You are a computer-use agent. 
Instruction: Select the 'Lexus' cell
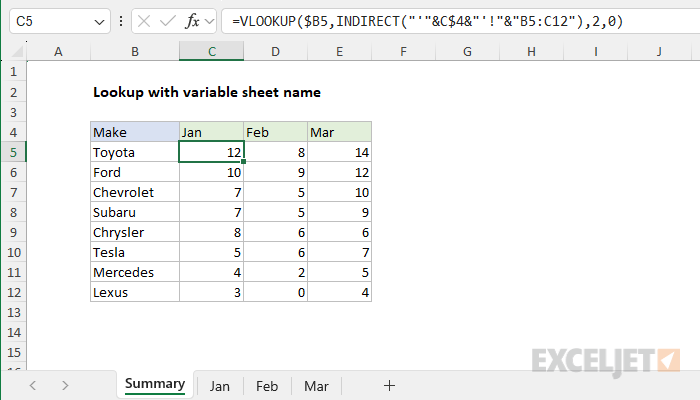coord(135,292)
